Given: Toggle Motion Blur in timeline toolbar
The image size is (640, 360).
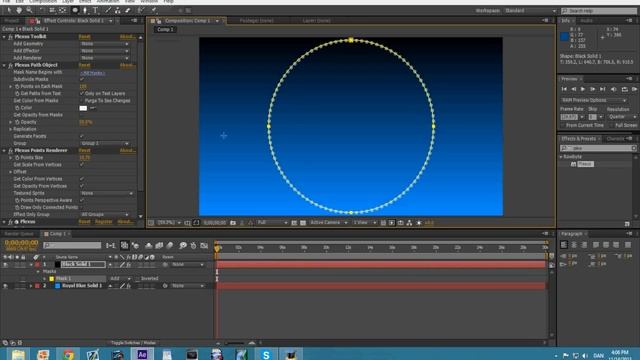Looking at the screenshot, I should [169, 245].
